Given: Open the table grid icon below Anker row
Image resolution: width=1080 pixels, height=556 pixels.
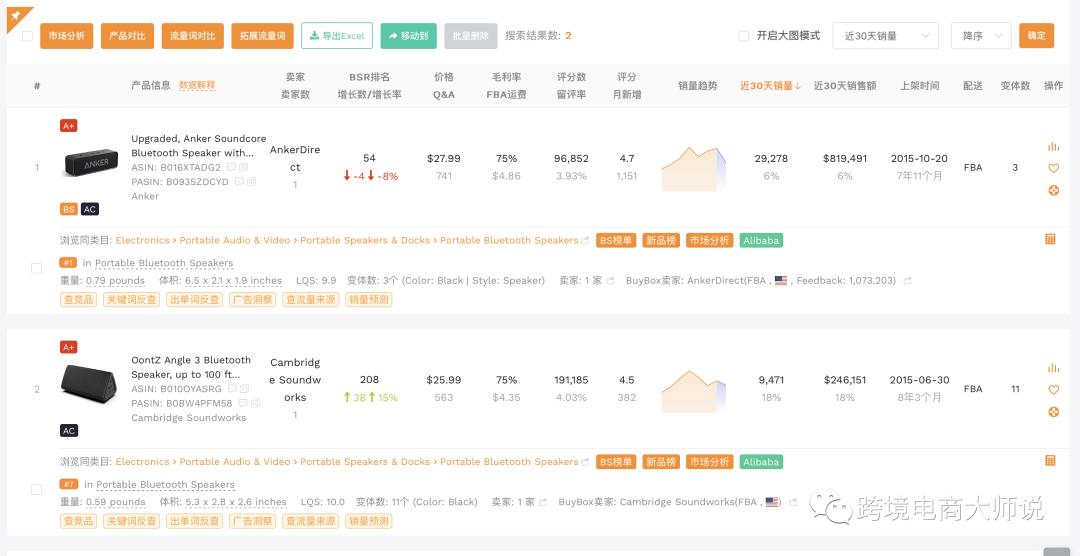Looking at the screenshot, I should tap(1050, 239).
